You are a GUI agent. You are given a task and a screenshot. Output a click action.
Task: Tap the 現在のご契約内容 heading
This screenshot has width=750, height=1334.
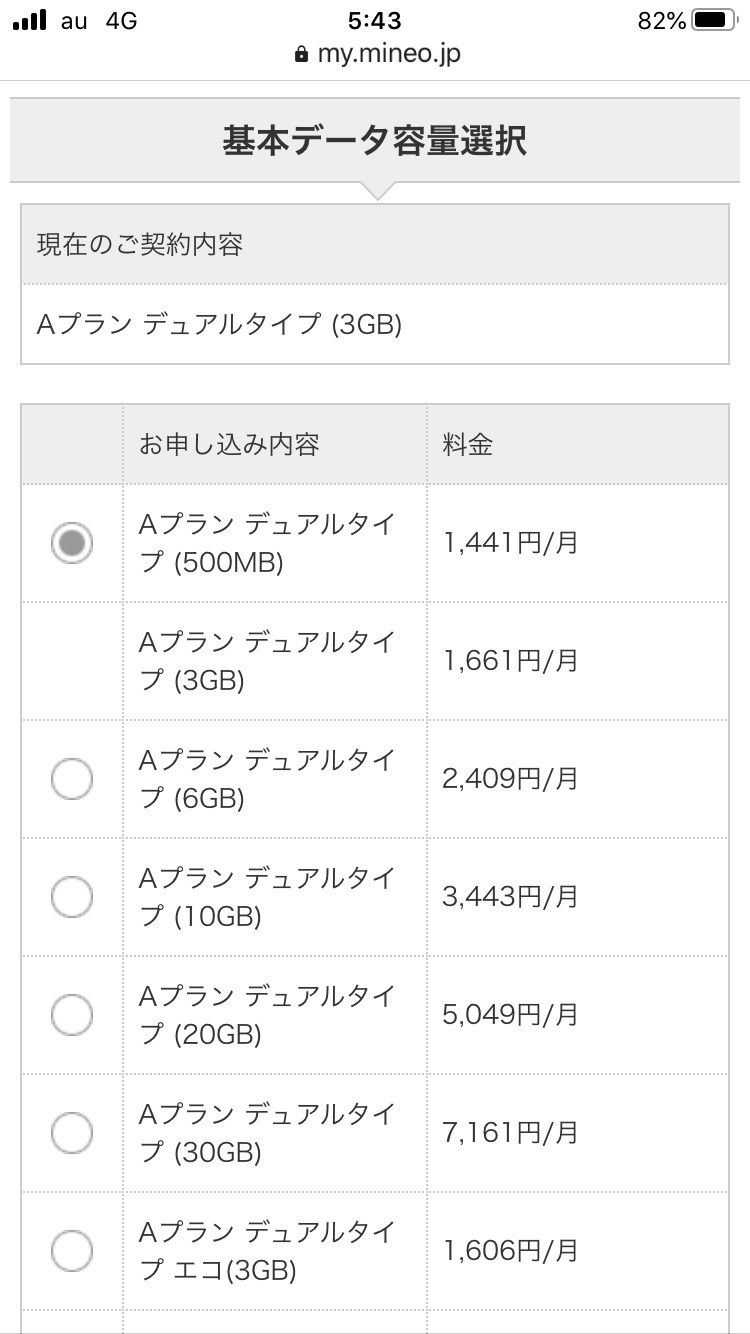click(140, 245)
